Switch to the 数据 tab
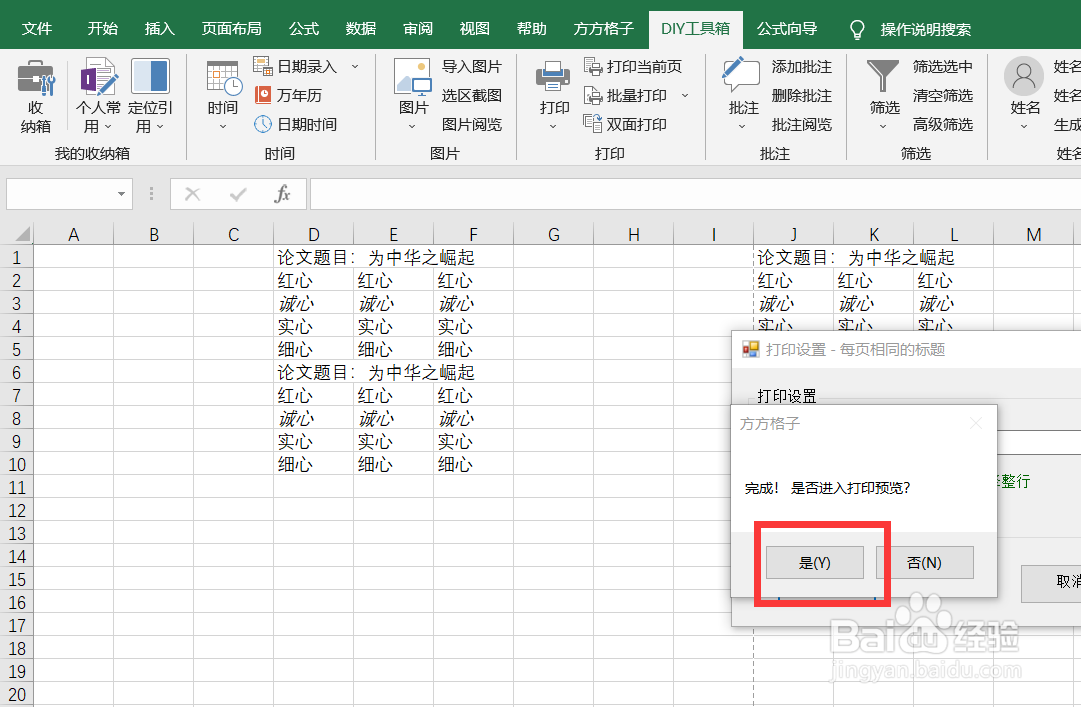This screenshot has height=707, width=1081. click(x=361, y=29)
